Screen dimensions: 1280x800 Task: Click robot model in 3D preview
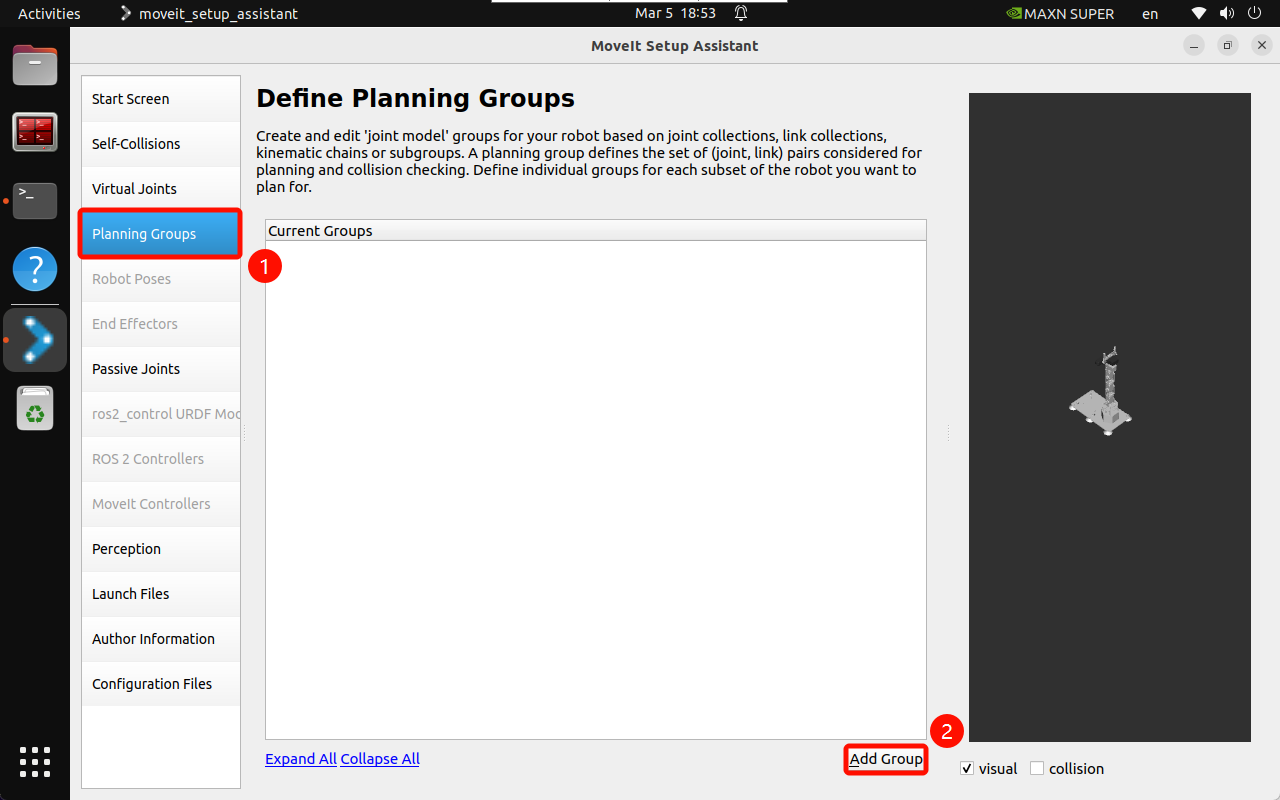pos(1101,391)
